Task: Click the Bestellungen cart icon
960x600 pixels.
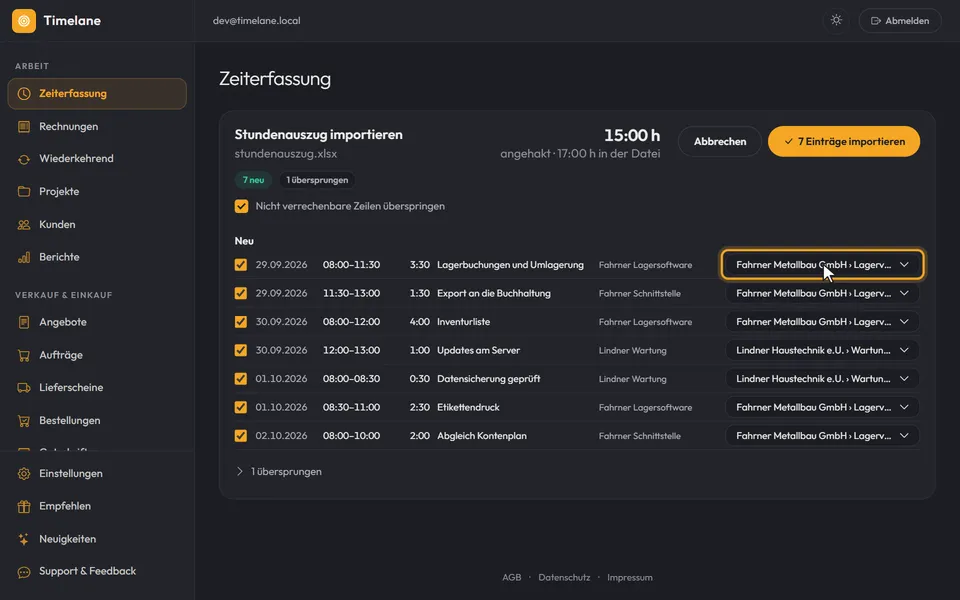Action: tap(24, 421)
